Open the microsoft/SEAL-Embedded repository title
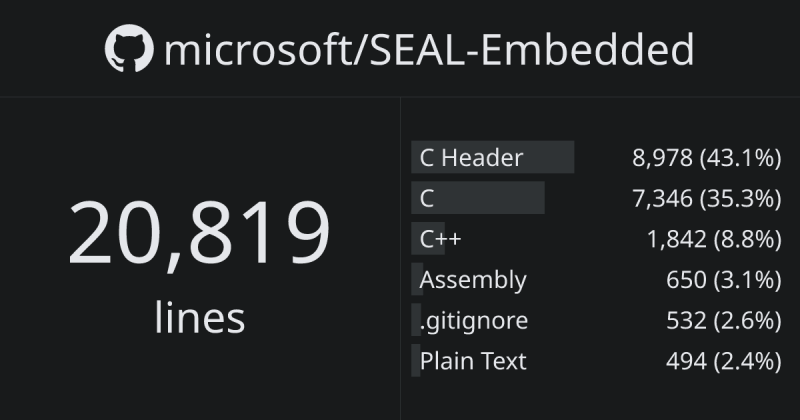Viewport: 800px width, 420px height. [429, 50]
